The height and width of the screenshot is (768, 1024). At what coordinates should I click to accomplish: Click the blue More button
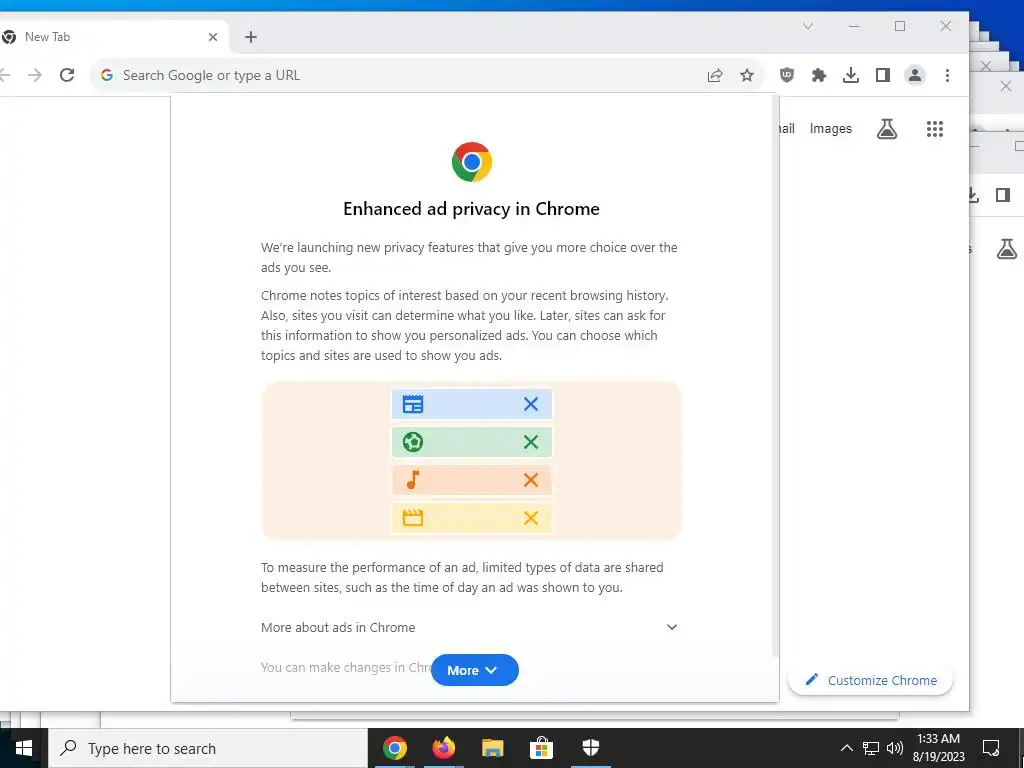click(475, 670)
